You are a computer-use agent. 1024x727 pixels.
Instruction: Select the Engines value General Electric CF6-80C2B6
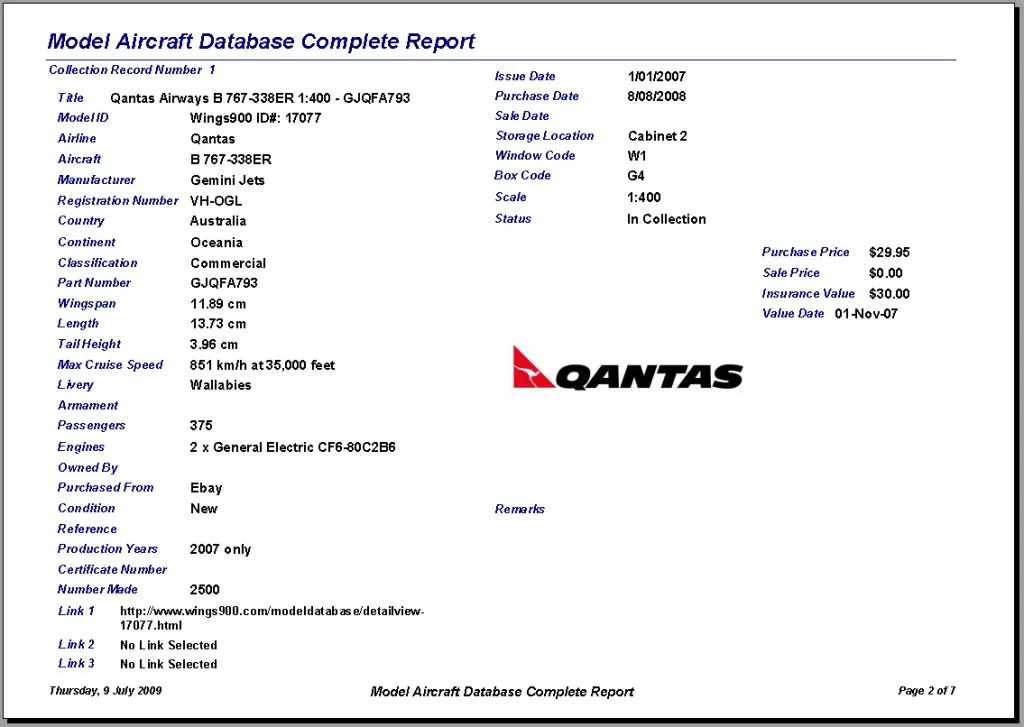click(x=292, y=447)
